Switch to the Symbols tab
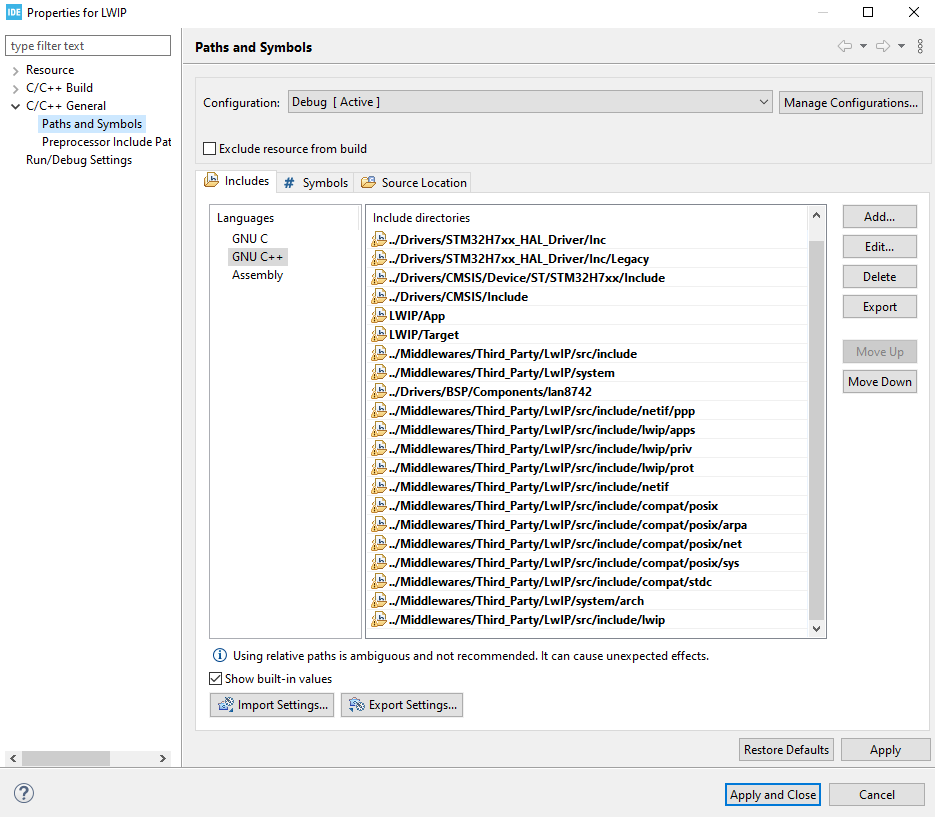 click(x=315, y=182)
